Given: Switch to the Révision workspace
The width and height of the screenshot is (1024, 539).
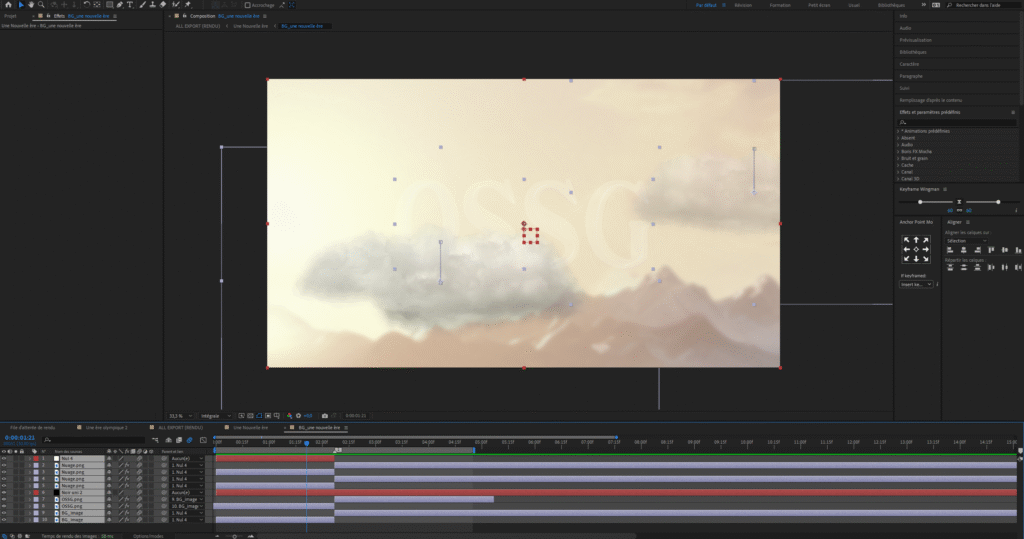Looking at the screenshot, I should pyautogui.click(x=743, y=5).
